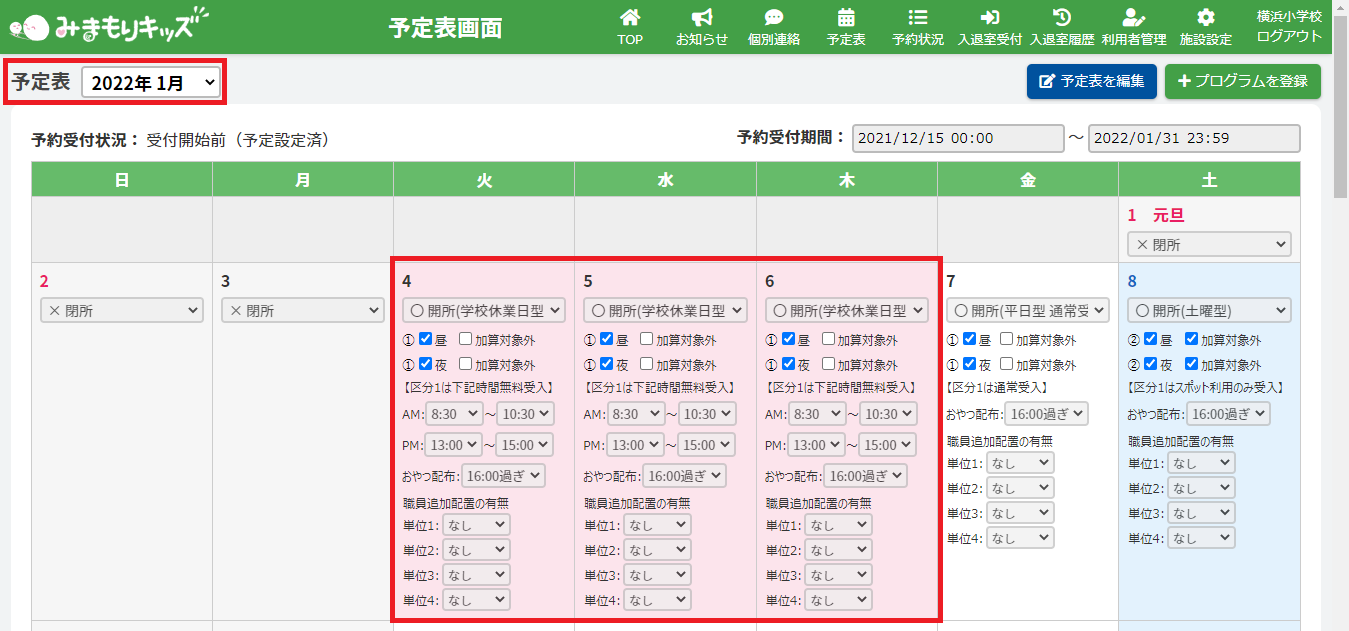Viewport: 1349px width, 631px height.
Task: Uncheck 昼 checkbox on day 4
Action: point(425,339)
